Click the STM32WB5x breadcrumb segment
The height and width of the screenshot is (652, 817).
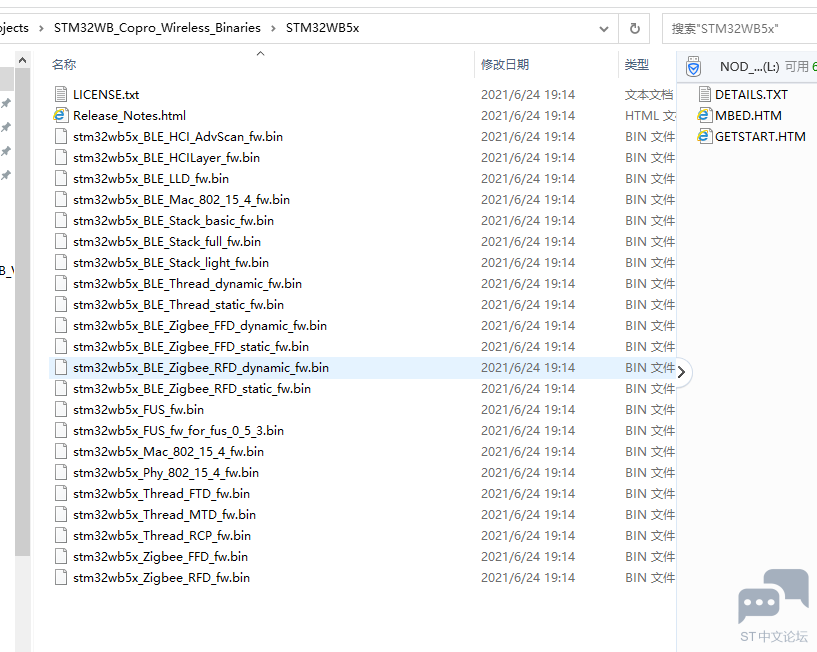[x=322, y=28]
